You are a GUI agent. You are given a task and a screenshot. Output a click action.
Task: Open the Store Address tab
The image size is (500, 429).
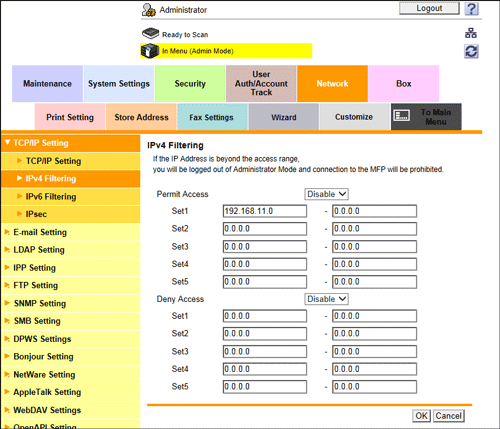coord(141,117)
